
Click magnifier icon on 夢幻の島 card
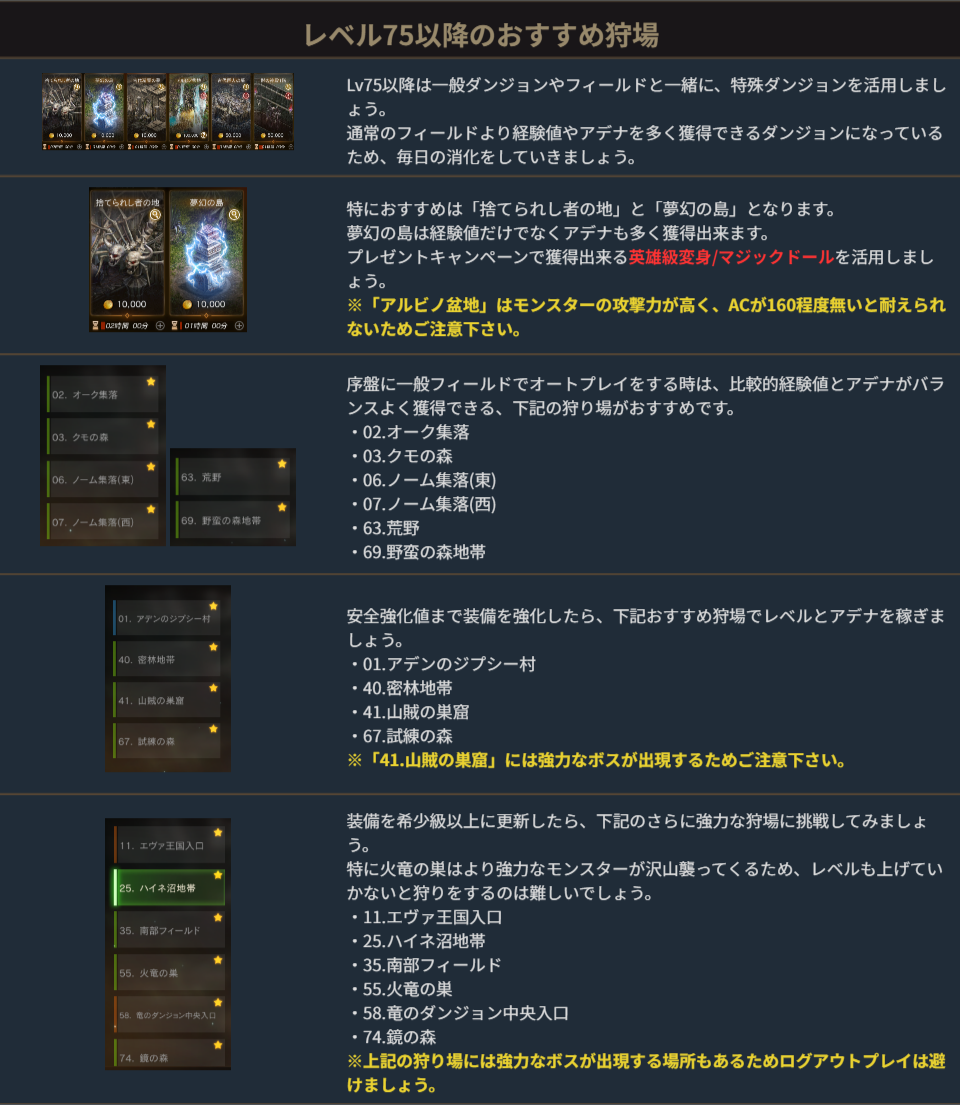pos(235,214)
